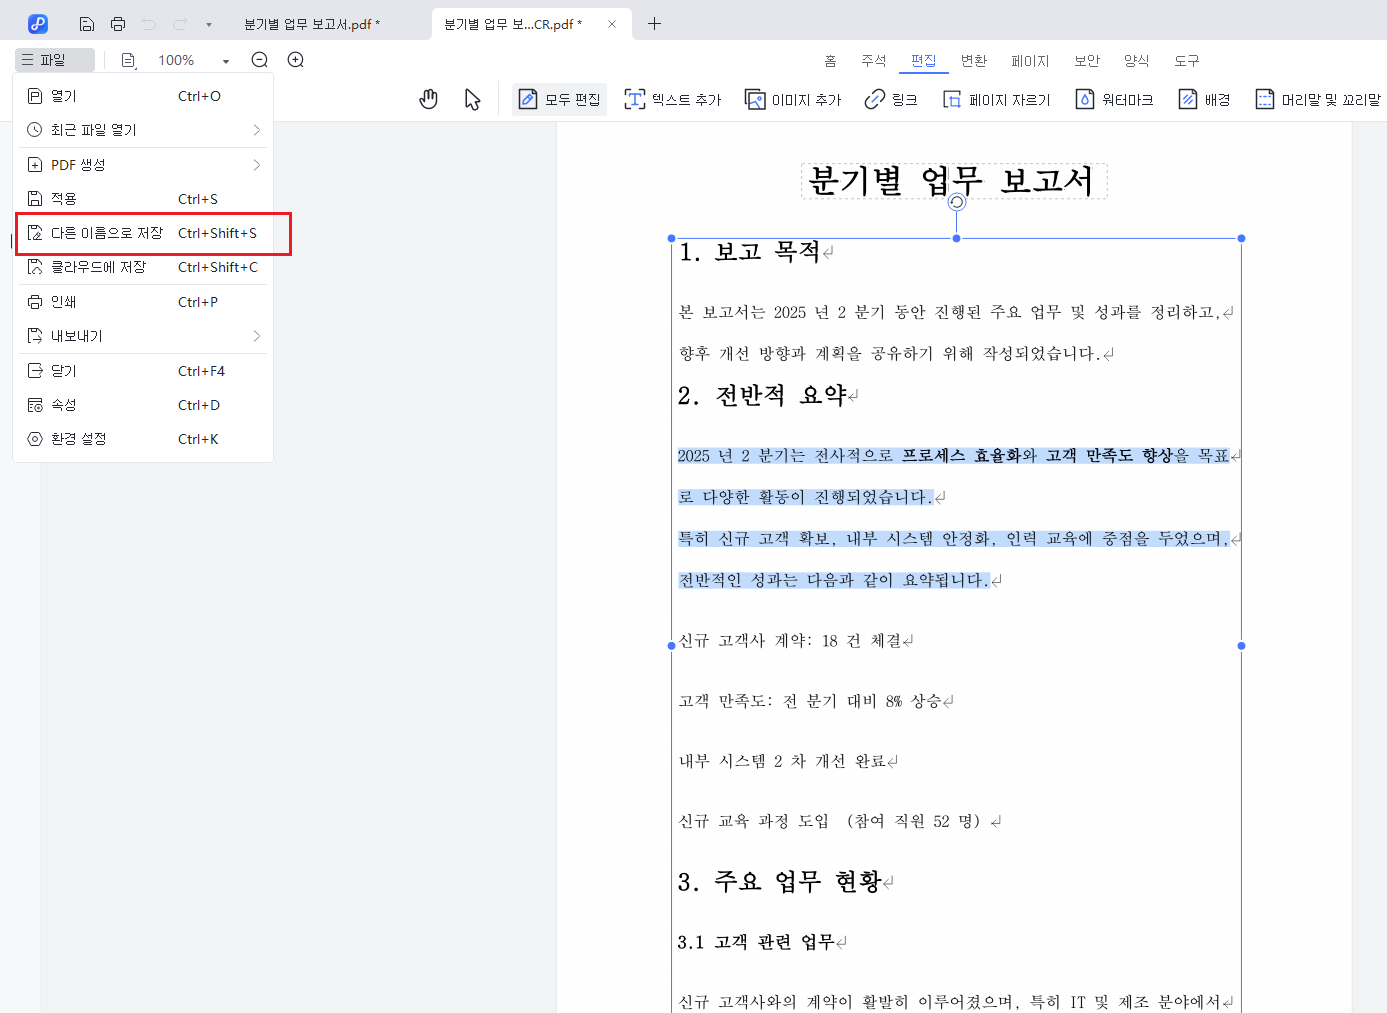Open the 배경 (Background) tool

tap(1203, 99)
